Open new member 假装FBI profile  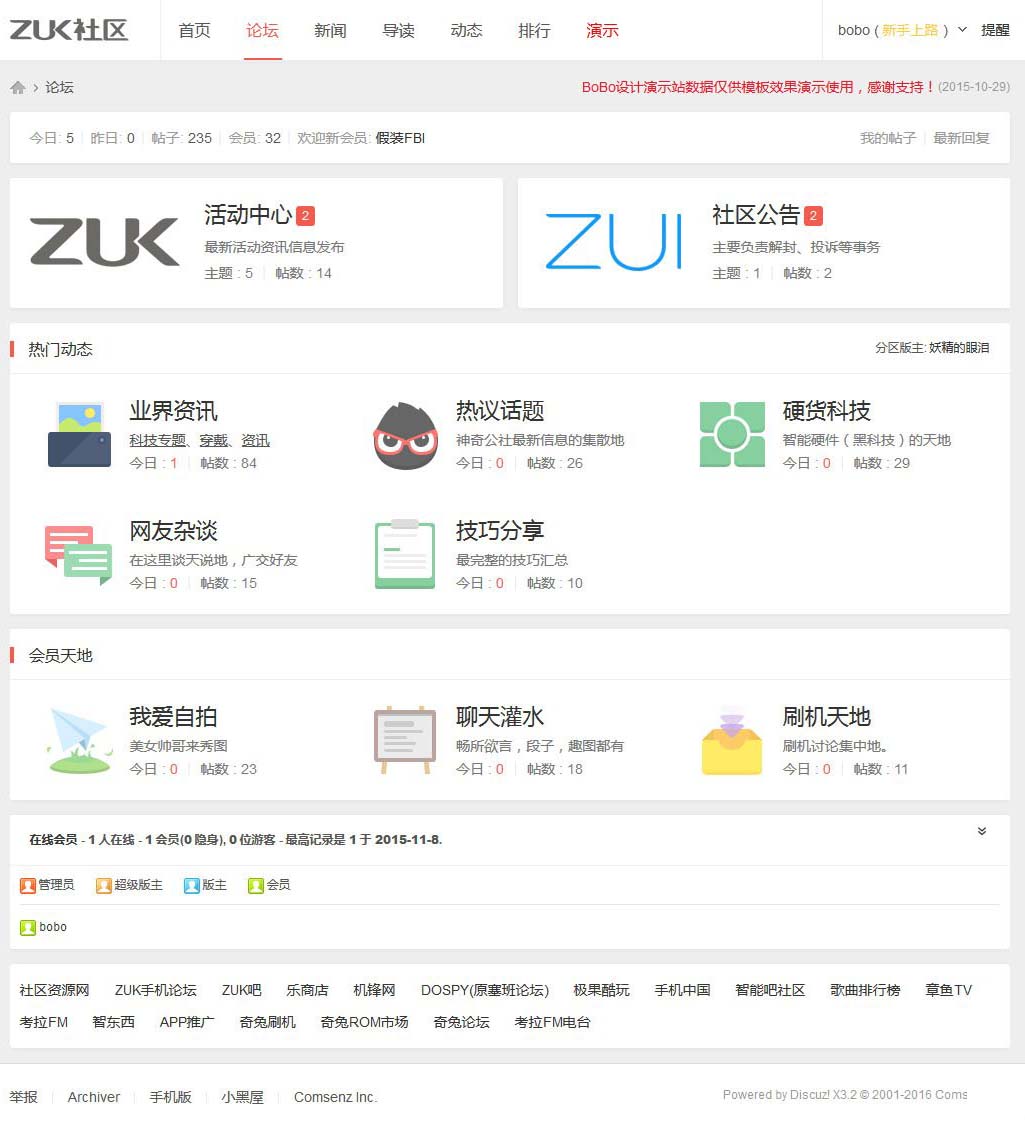pyautogui.click(x=400, y=138)
